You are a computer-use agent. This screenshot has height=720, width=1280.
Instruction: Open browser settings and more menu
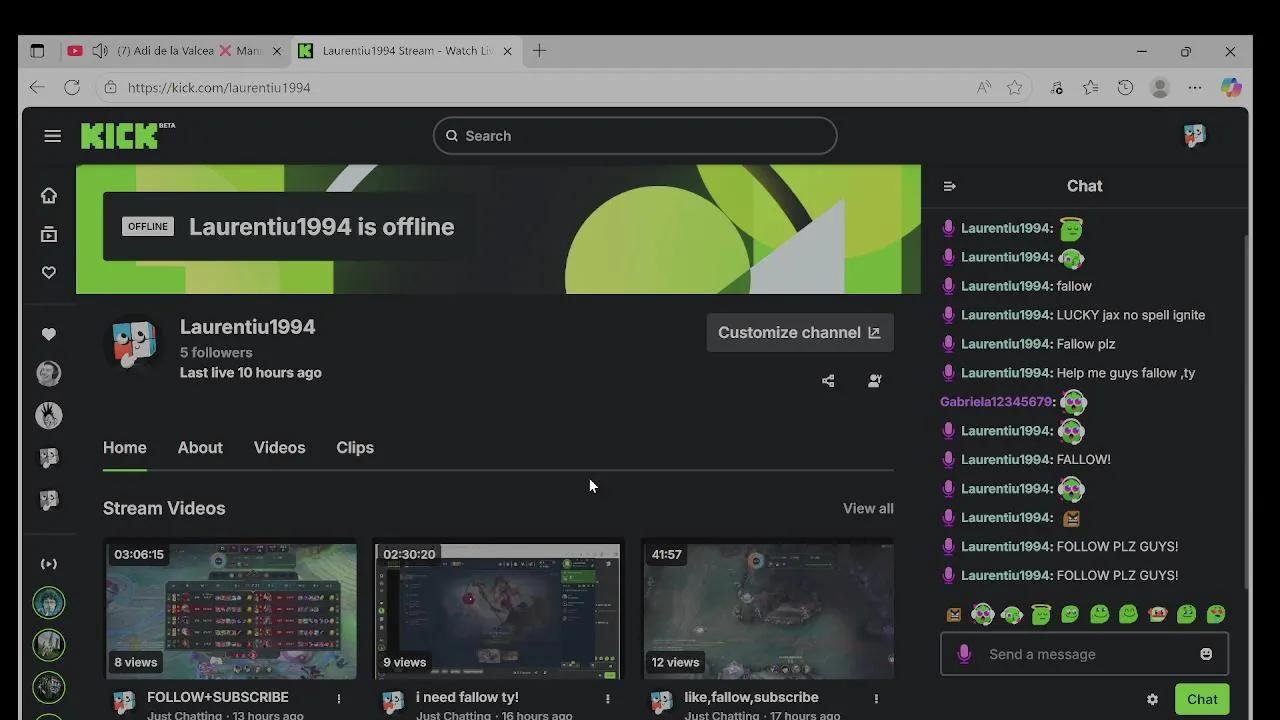coord(1195,88)
